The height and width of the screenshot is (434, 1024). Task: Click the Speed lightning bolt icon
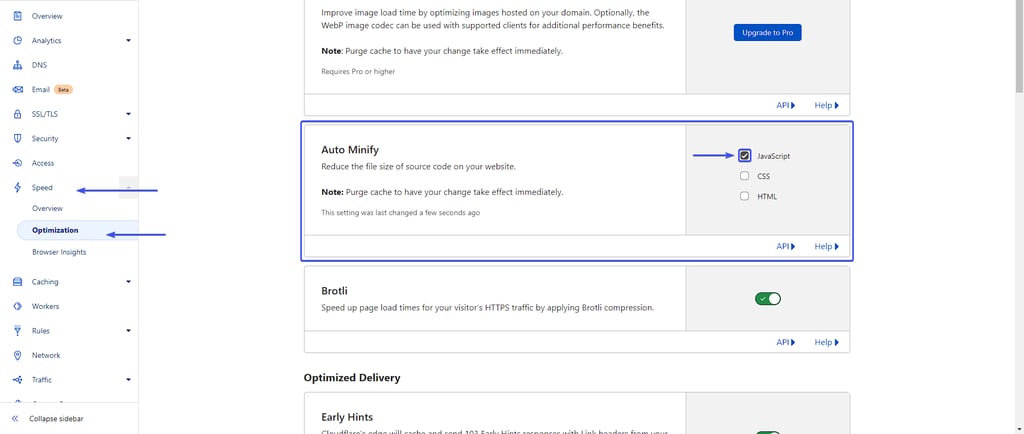[18, 188]
